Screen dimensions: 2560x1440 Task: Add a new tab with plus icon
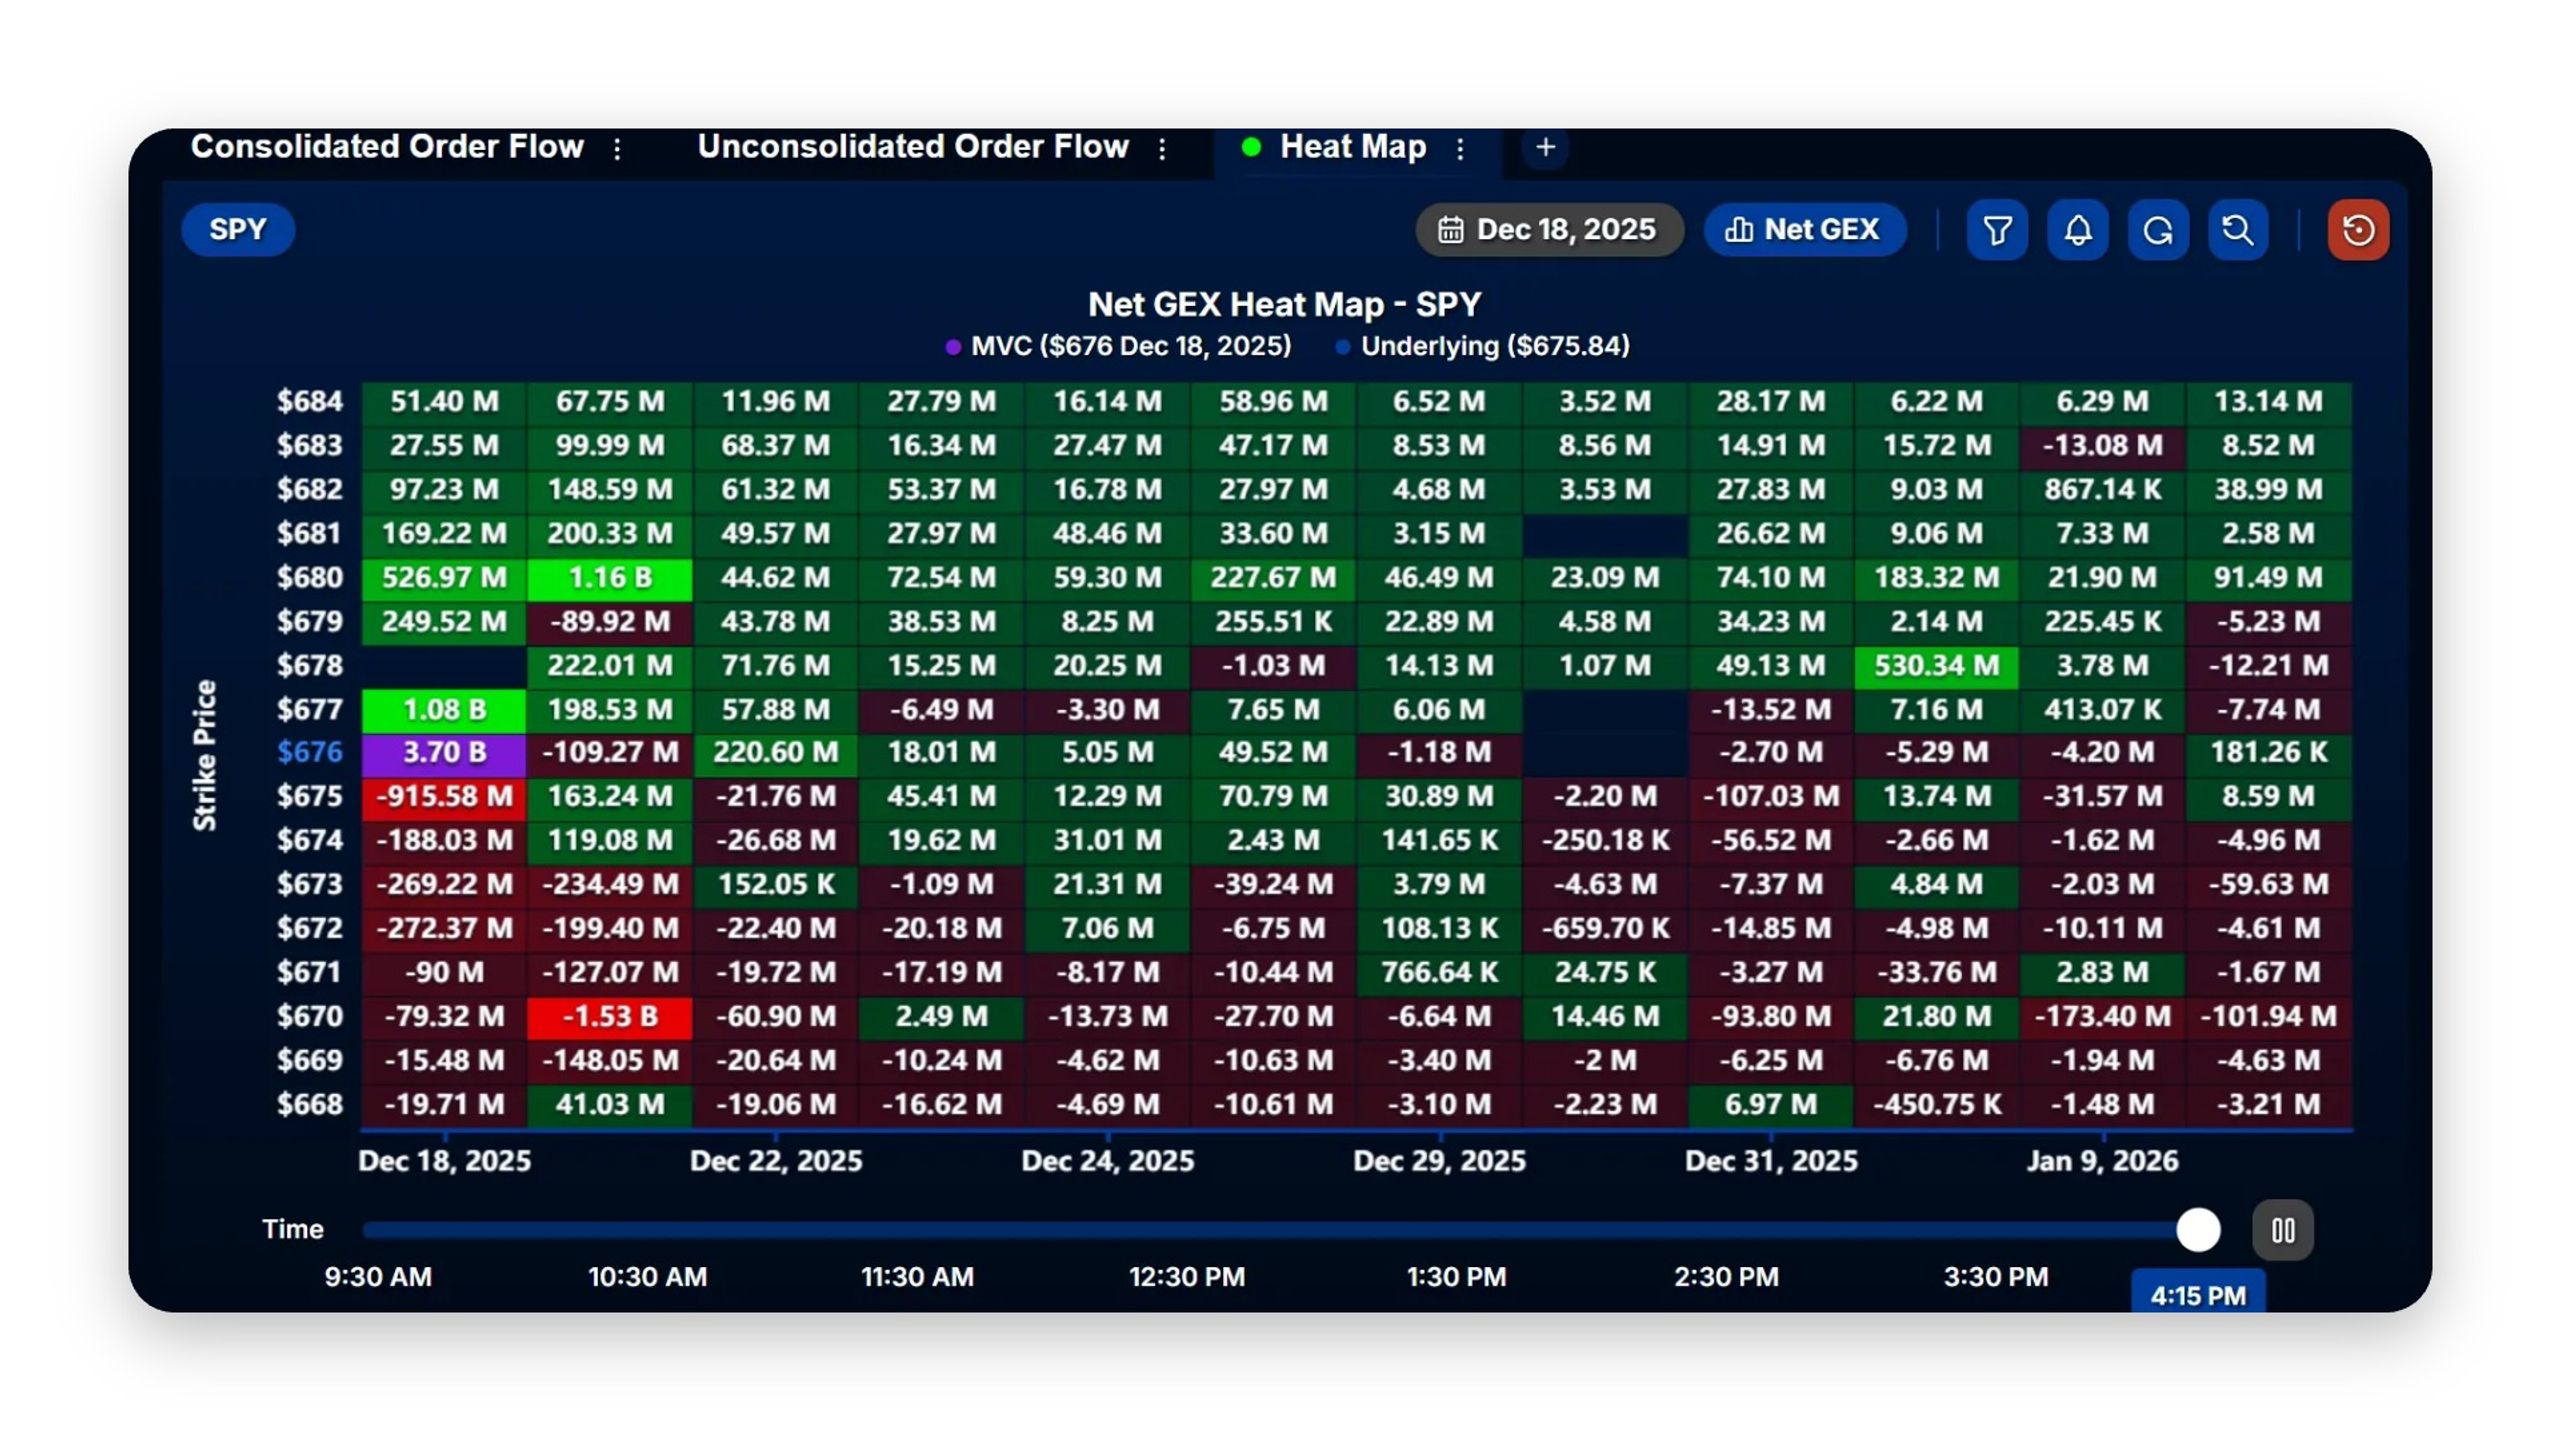(x=1545, y=147)
